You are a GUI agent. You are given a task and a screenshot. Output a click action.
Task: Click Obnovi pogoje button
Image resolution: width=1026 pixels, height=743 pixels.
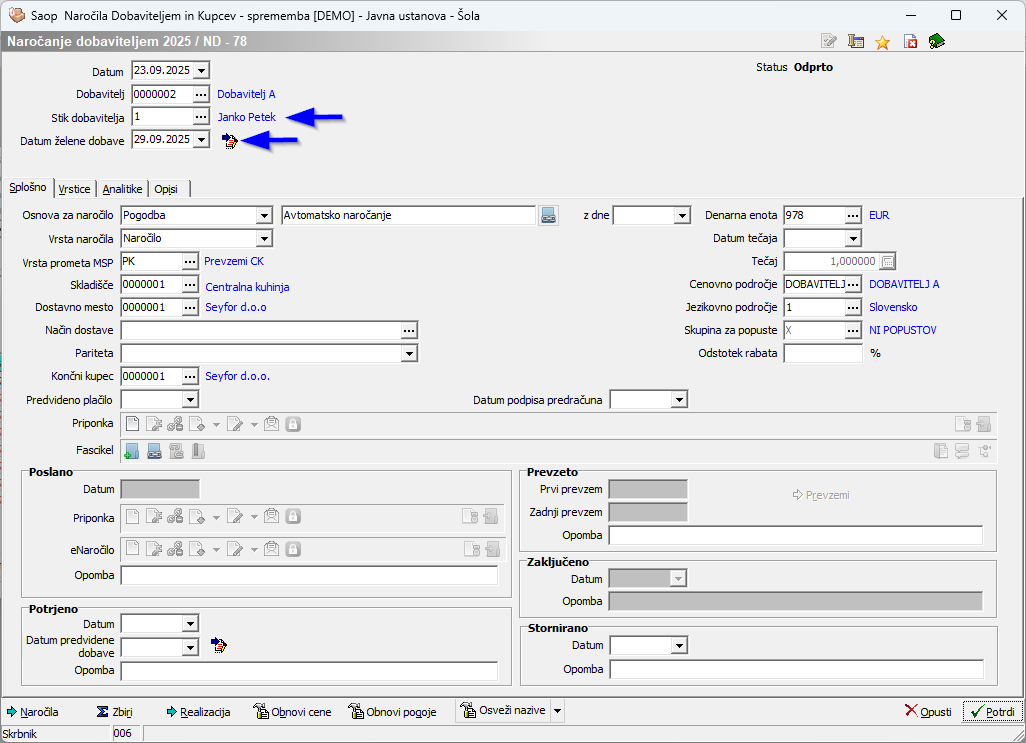coord(392,712)
